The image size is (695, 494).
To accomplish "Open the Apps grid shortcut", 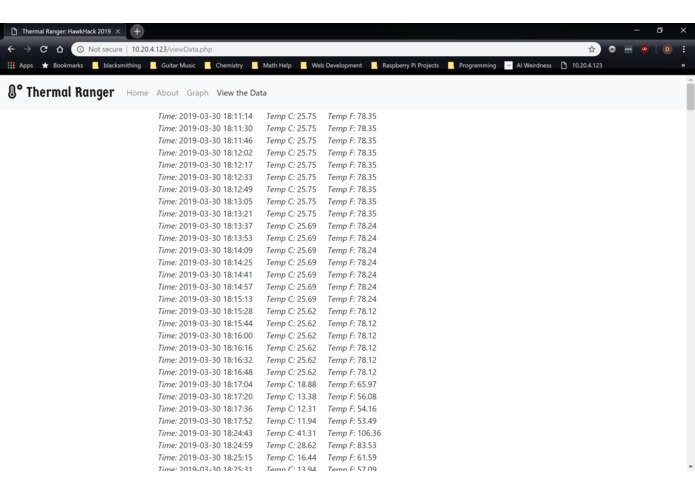I will point(20,65).
